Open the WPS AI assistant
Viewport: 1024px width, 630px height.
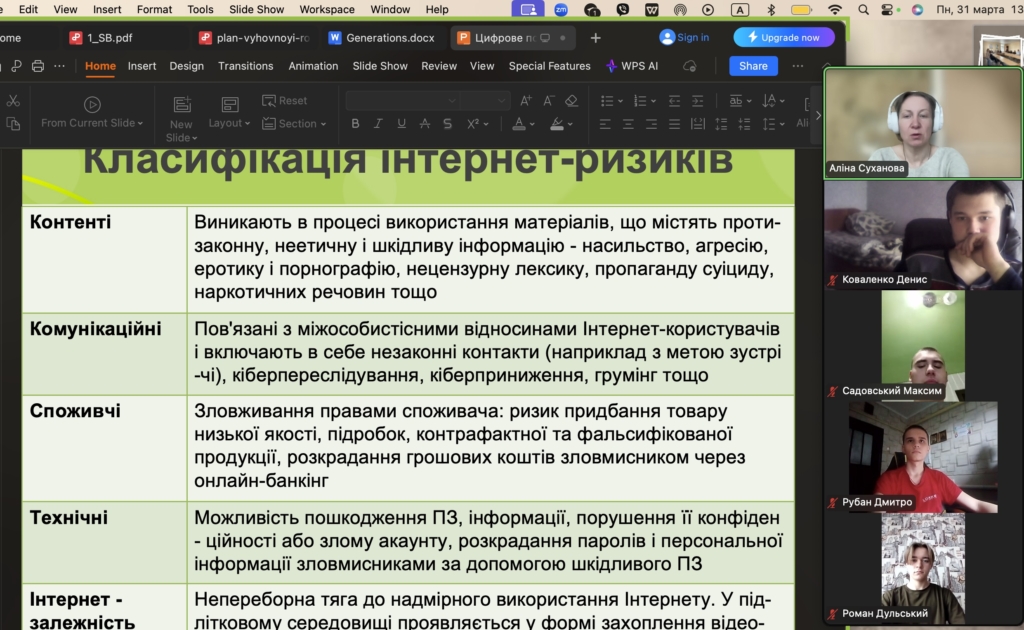[x=631, y=66]
